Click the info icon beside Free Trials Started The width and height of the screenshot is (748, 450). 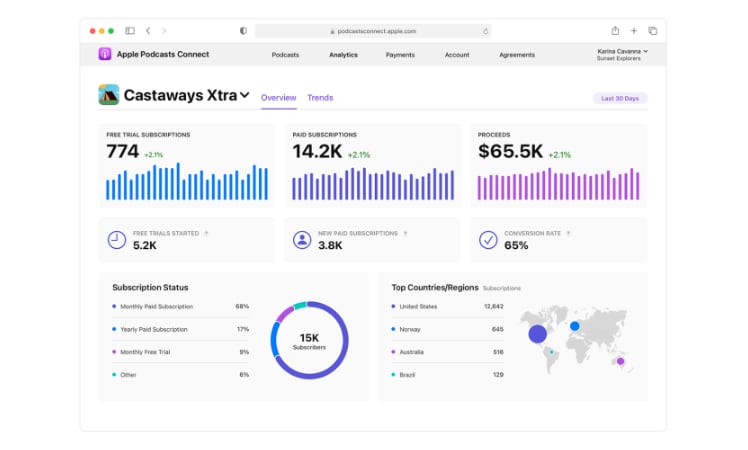tap(207, 232)
